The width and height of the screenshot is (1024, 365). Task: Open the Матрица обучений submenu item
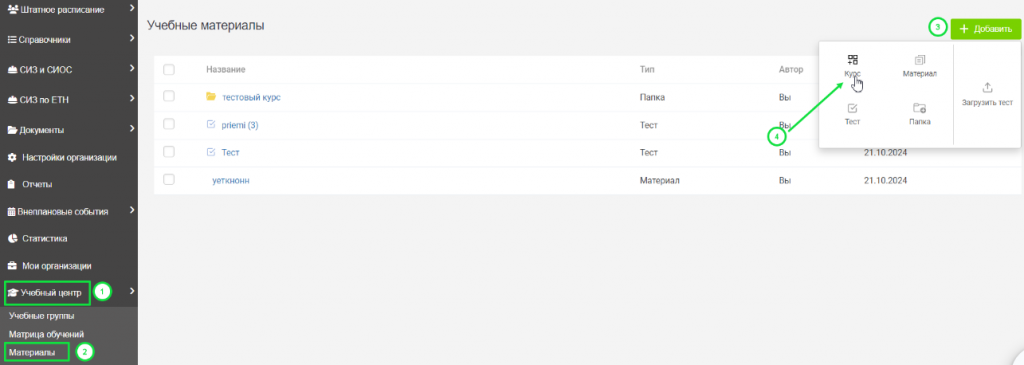point(46,334)
